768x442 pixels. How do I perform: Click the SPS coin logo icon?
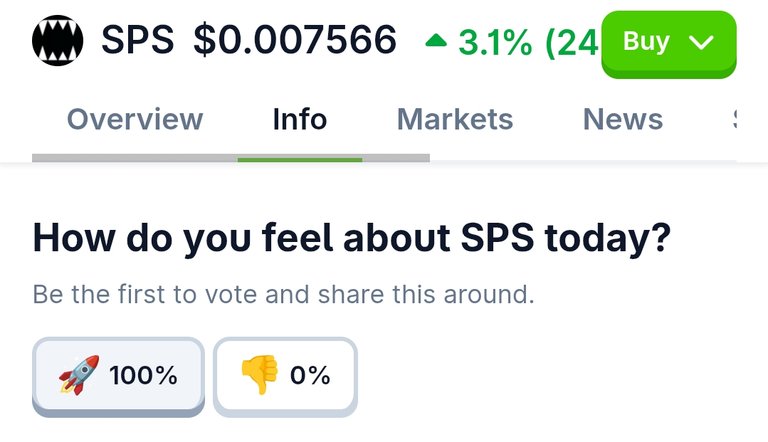(57, 40)
